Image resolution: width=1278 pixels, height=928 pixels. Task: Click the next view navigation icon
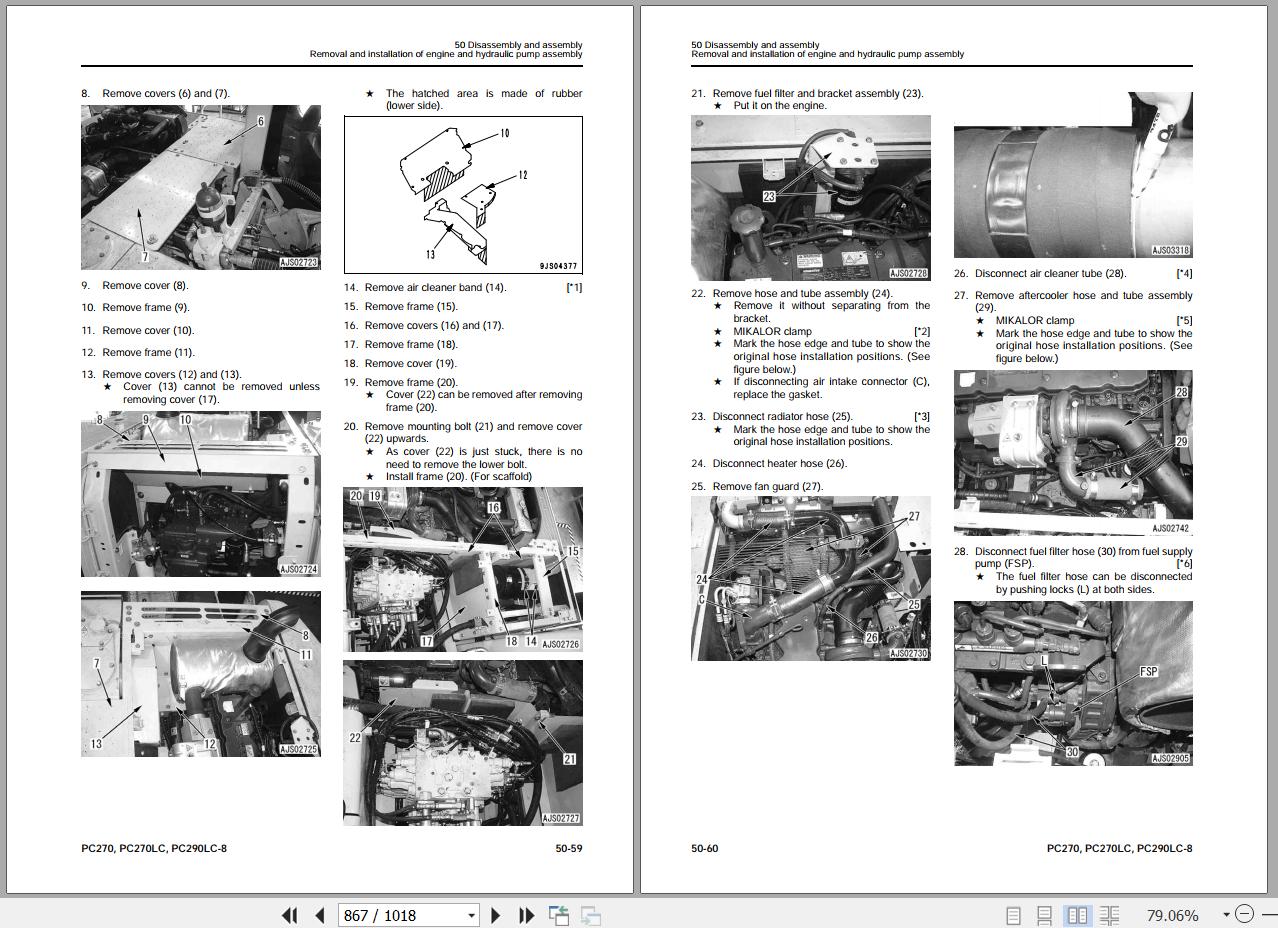pos(590,915)
